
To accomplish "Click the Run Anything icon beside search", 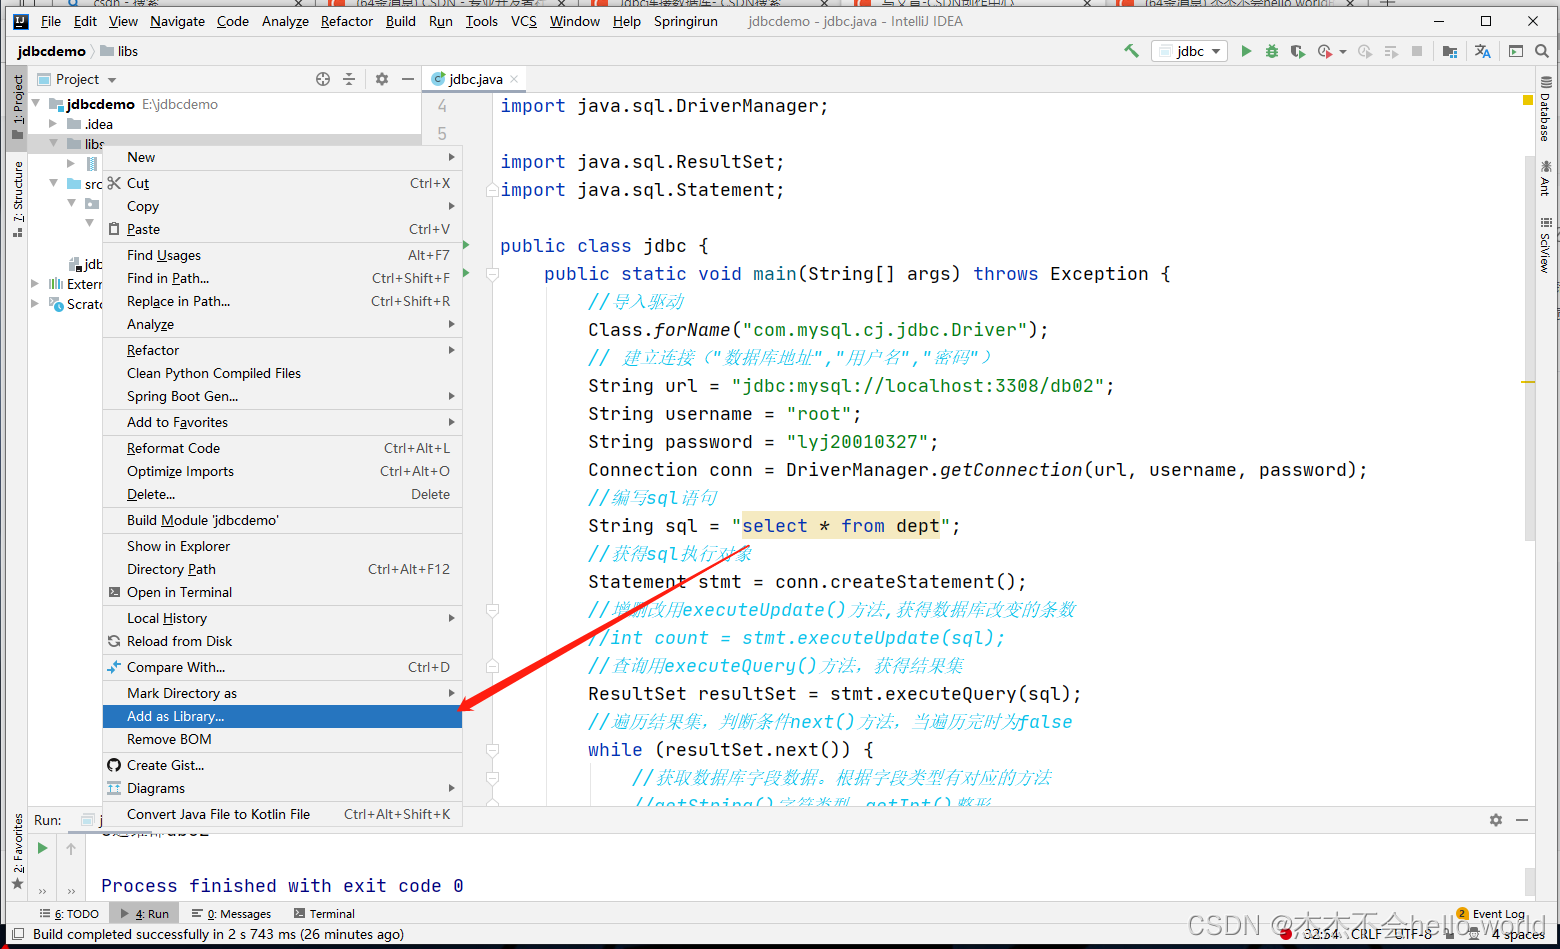I will click(x=1516, y=51).
